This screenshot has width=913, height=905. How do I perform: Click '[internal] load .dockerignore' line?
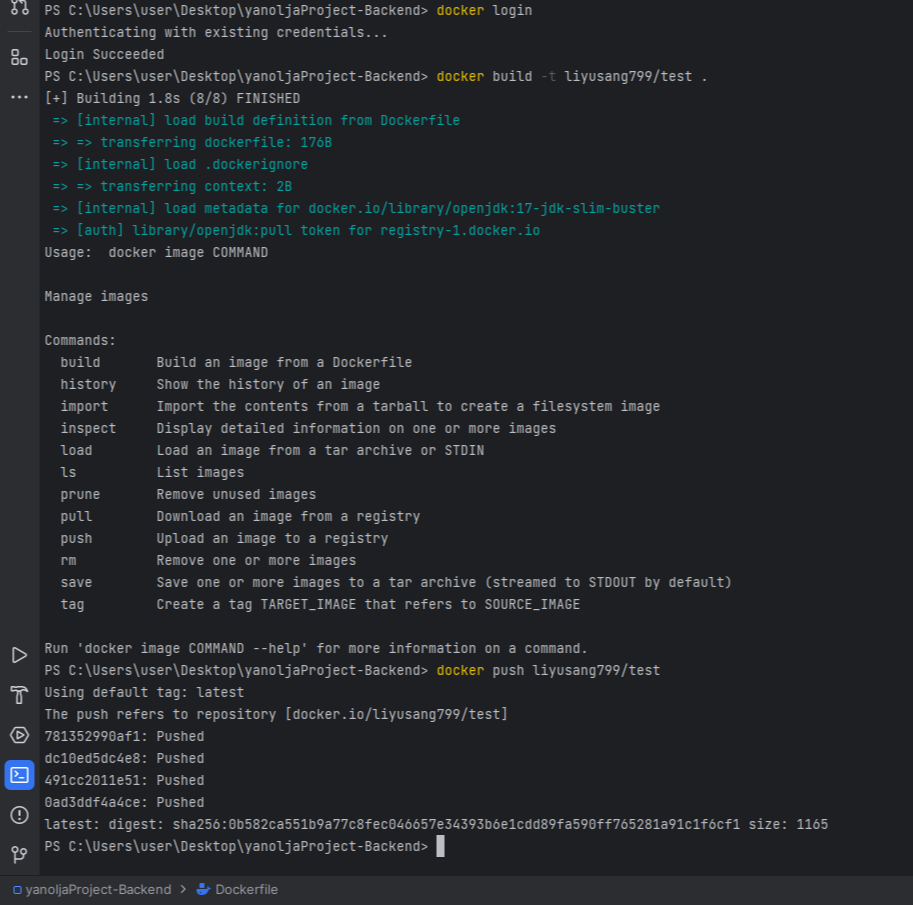click(x=180, y=164)
